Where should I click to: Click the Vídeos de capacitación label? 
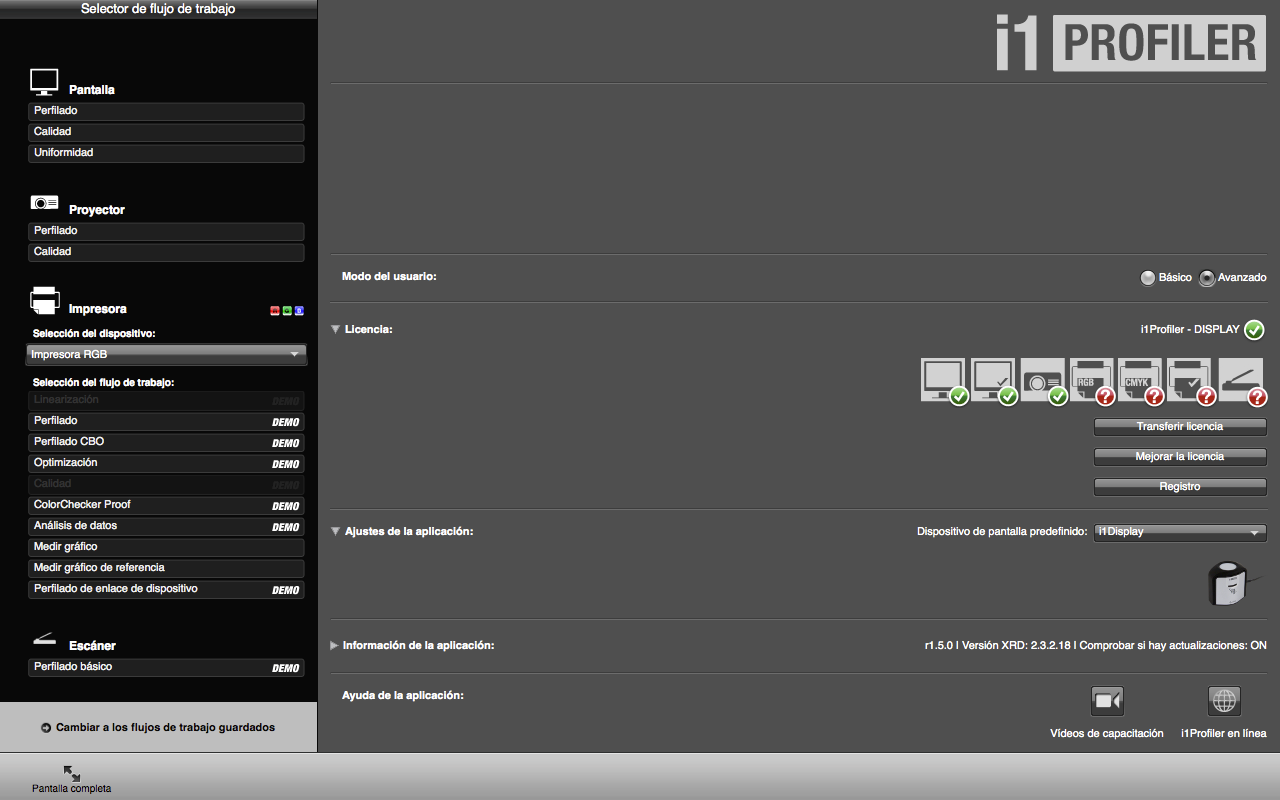tap(1107, 733)
